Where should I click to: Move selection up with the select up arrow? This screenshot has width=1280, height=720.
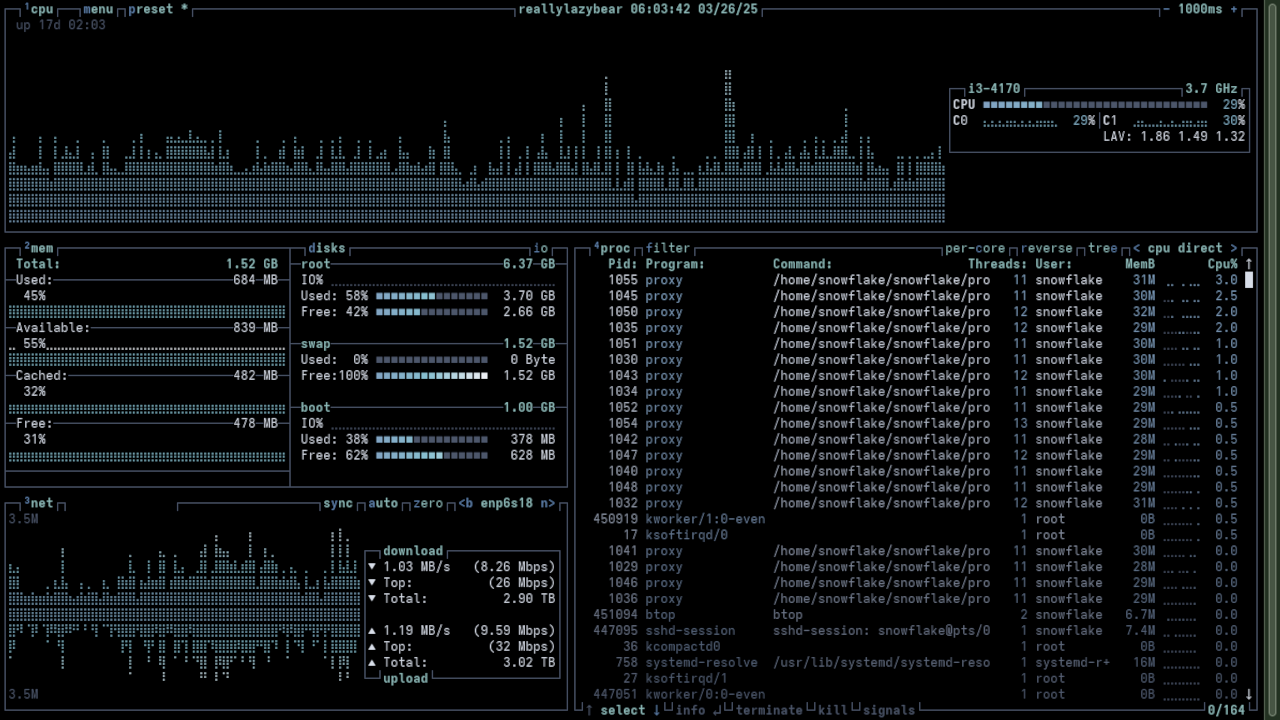pyautogui.click(x=589, y=710)
